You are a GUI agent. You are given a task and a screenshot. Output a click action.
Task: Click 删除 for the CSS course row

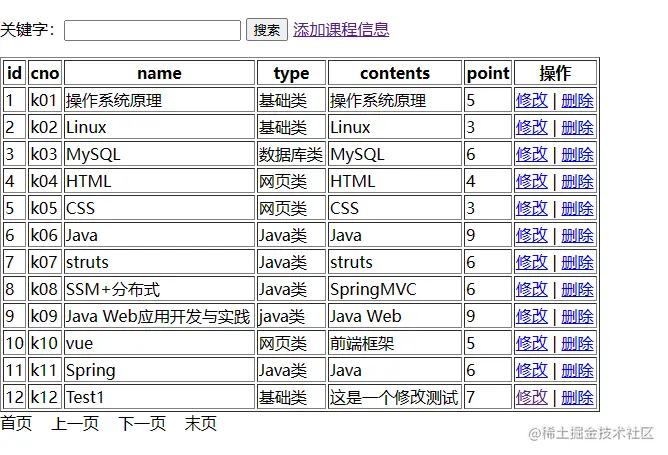[x=577, y=208]
